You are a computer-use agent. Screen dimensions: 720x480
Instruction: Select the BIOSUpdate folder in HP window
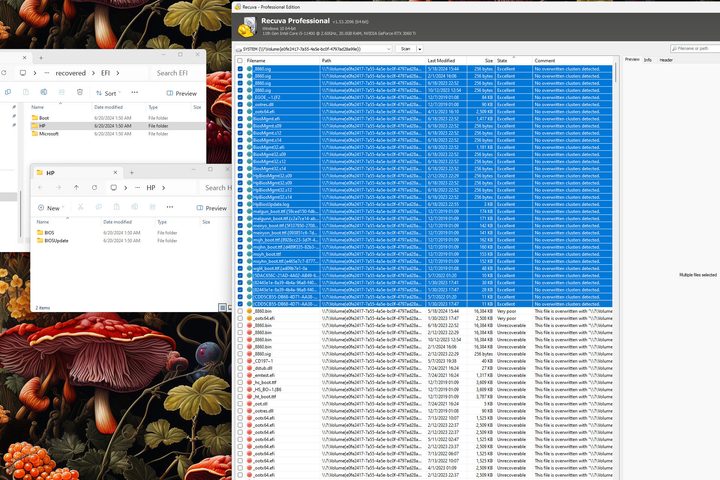point(52,241)
